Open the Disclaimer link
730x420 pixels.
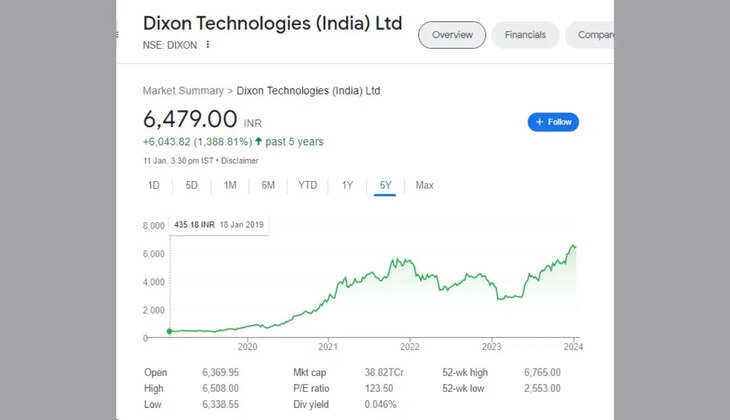[x=240, y=161]
